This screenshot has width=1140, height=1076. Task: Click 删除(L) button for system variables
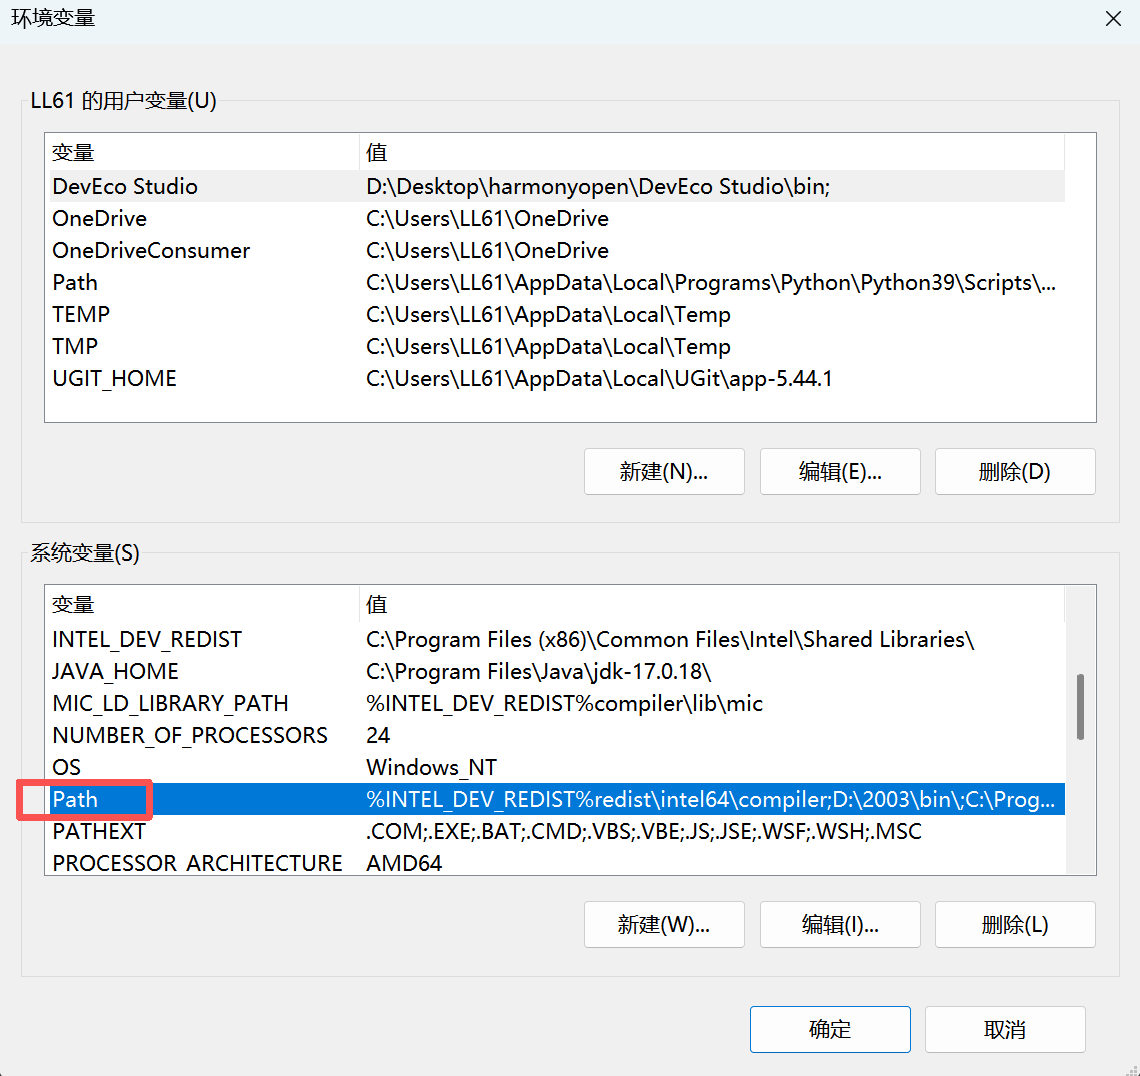point(1015,925)
